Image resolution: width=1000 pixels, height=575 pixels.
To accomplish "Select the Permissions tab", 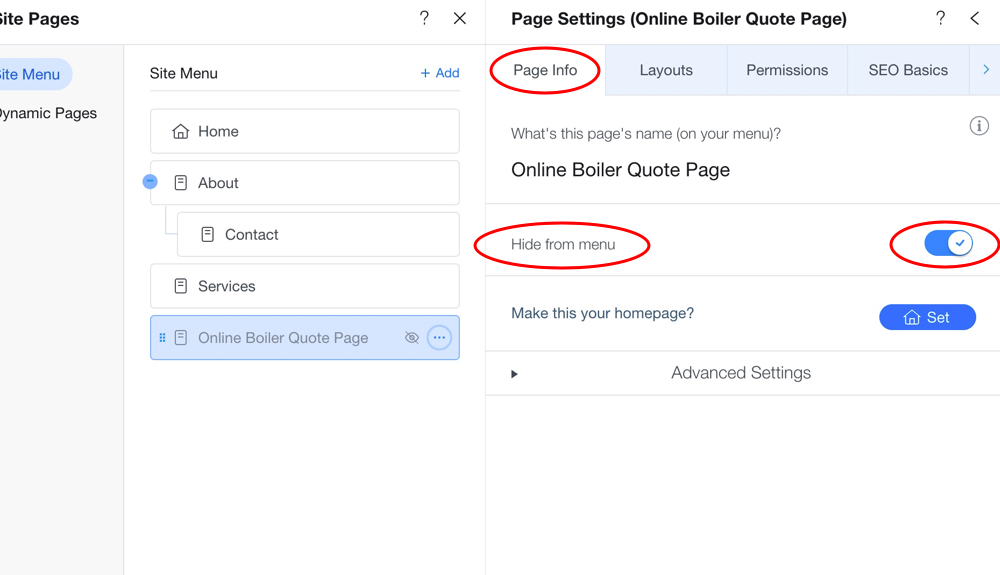I will pos(787,70).
